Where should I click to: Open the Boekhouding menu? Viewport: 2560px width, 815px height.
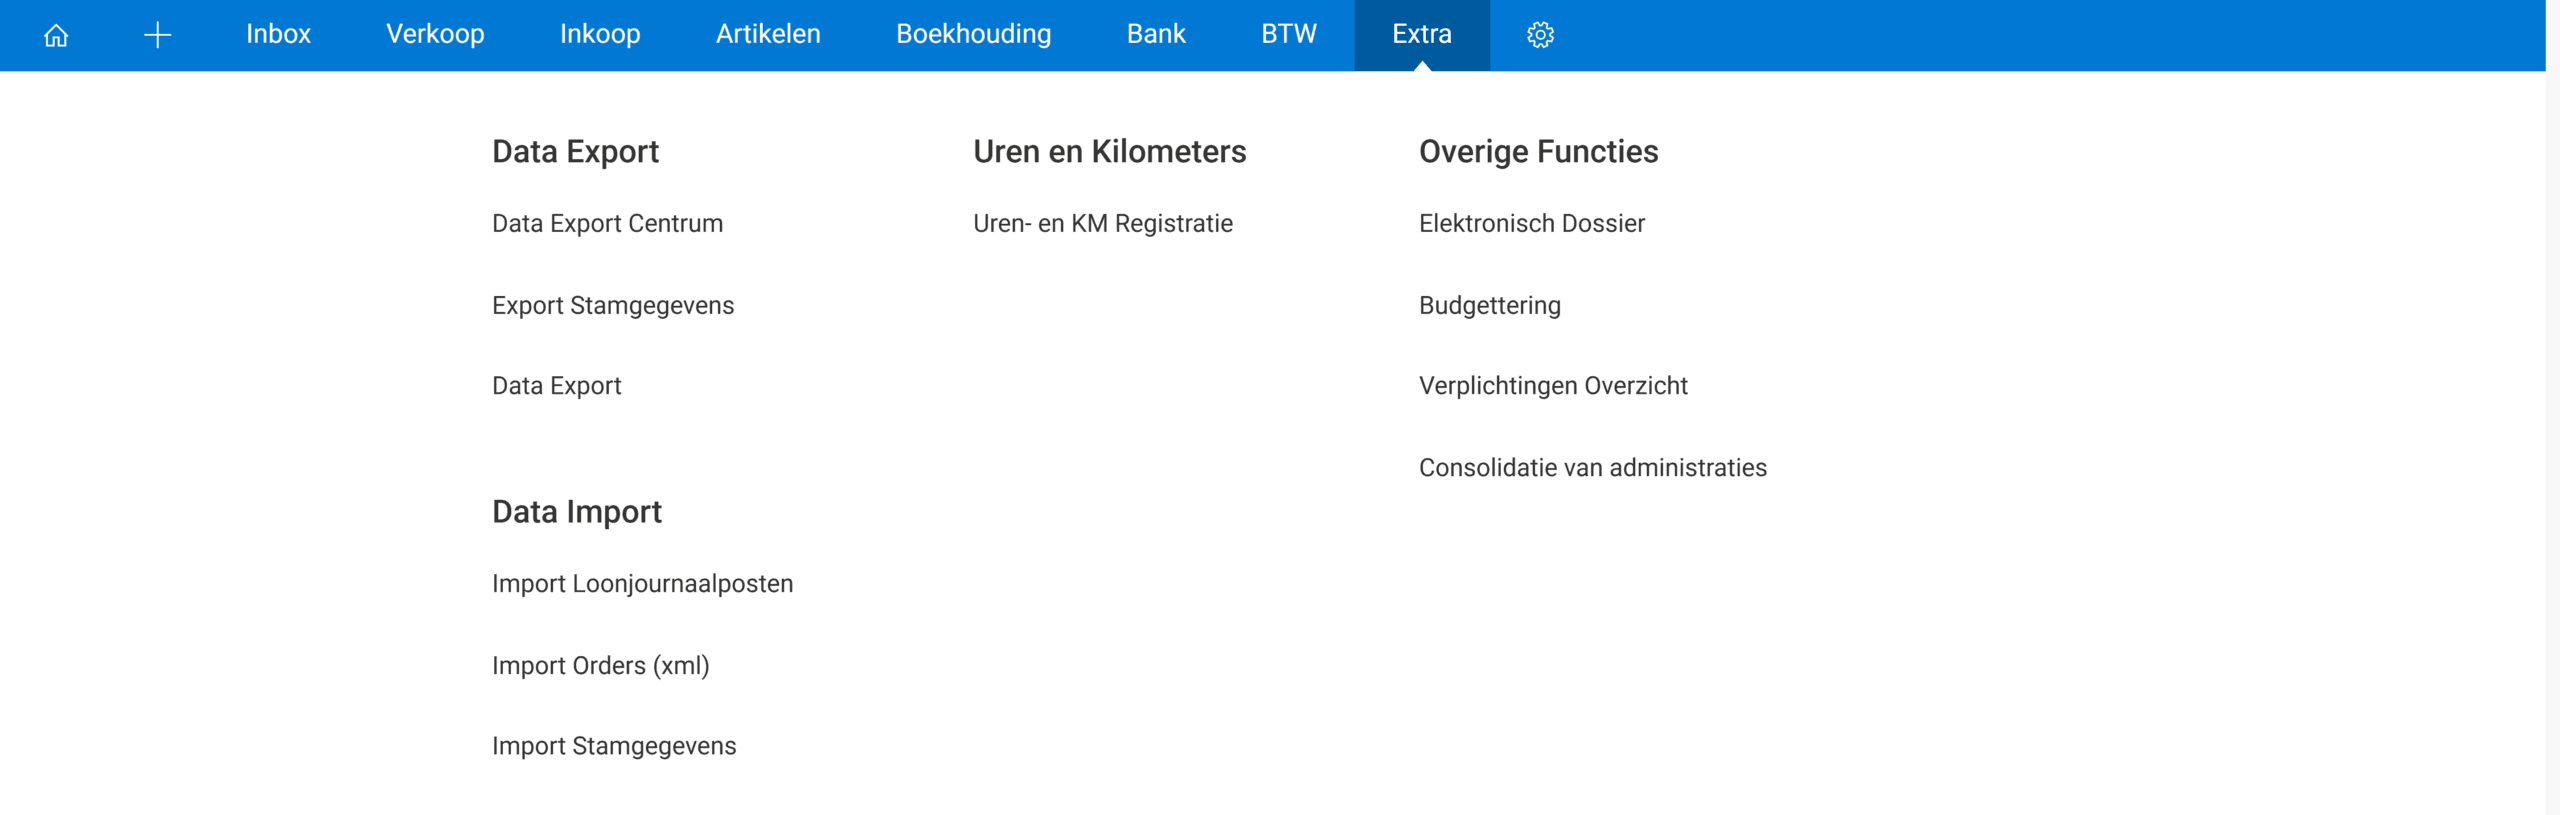[x=973, y=34]
